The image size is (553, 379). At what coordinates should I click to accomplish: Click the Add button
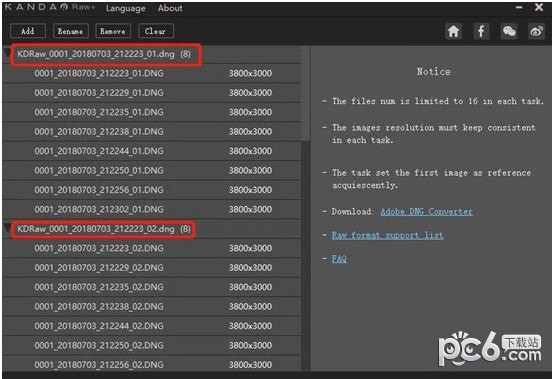pyautogui.click(x=28, y=31)
